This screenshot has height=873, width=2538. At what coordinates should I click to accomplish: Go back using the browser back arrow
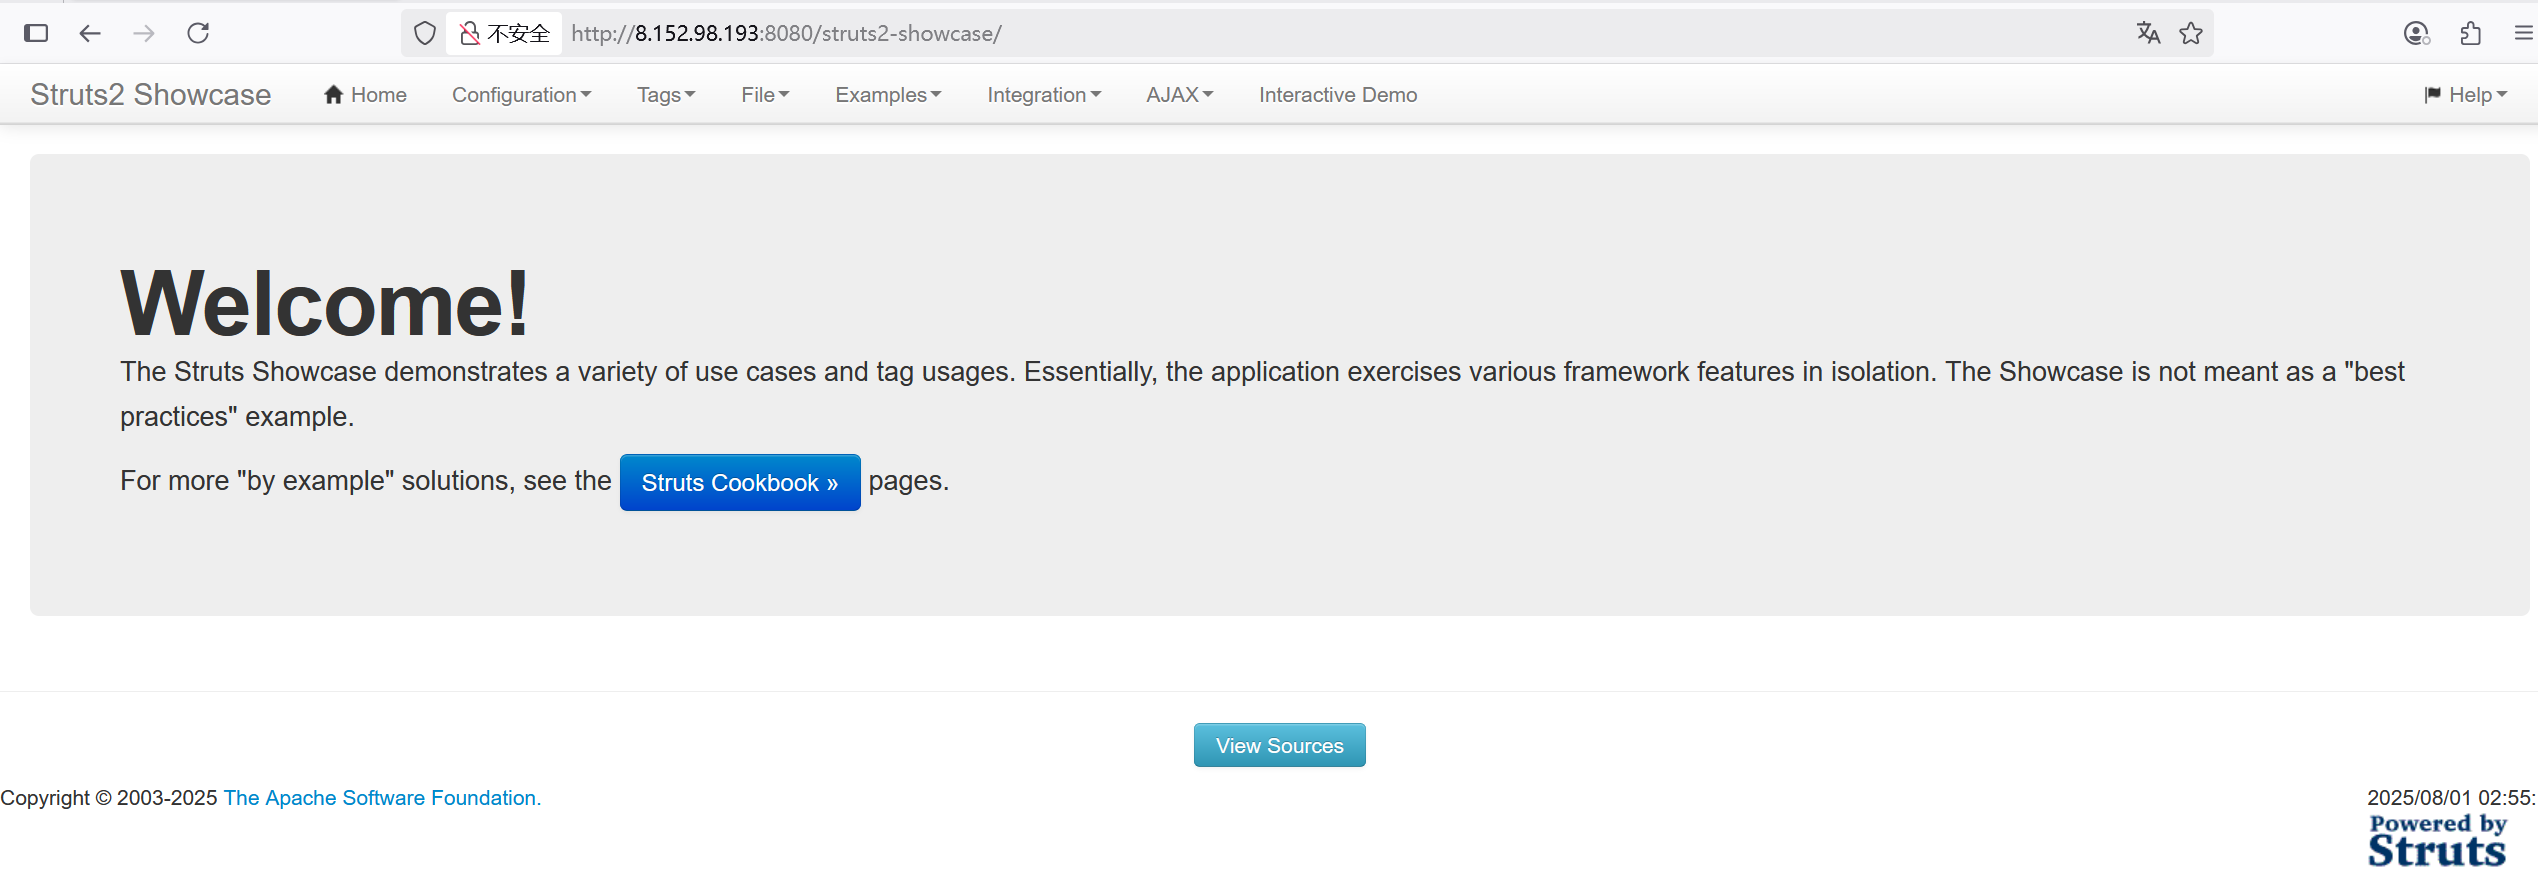[x=90, y=33]
